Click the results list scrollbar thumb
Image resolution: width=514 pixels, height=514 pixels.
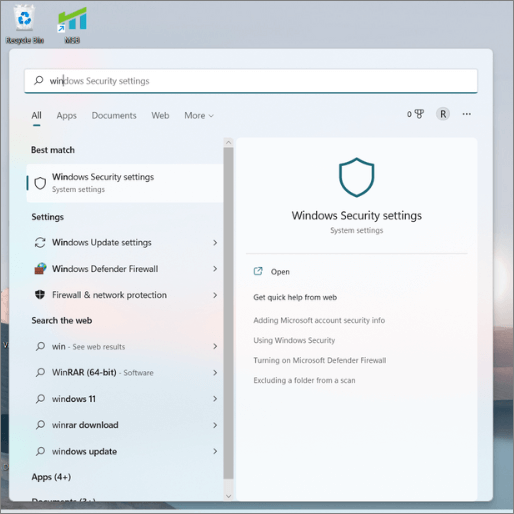tap(228, 313)
